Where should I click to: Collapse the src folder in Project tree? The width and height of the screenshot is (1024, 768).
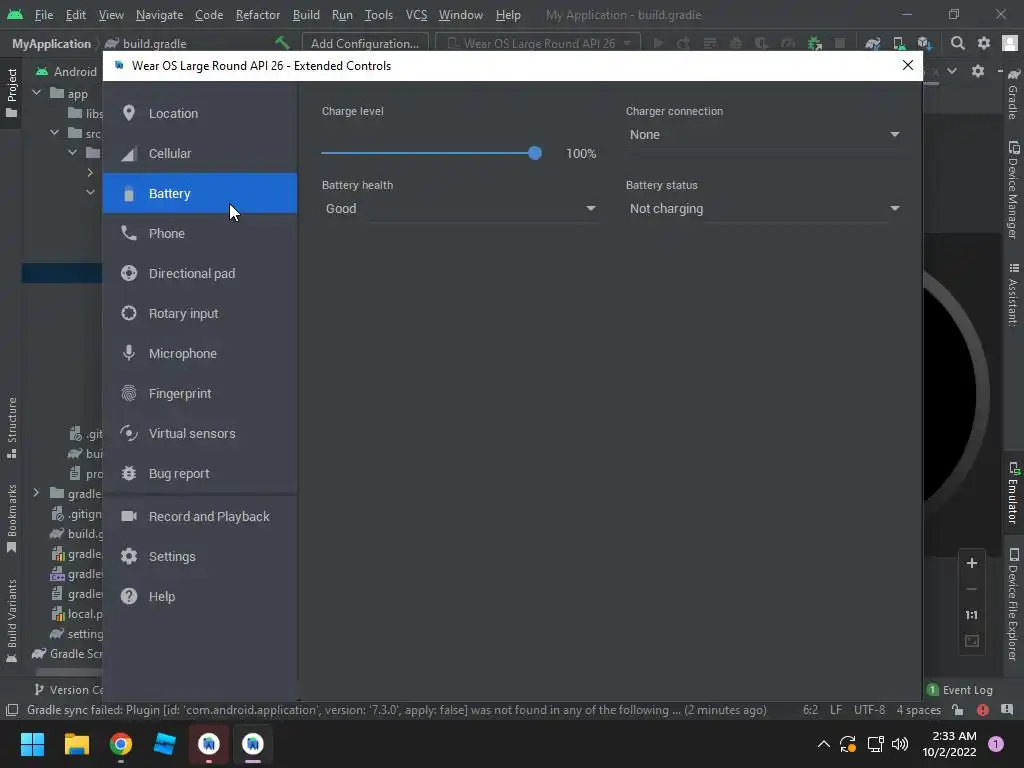54,133
